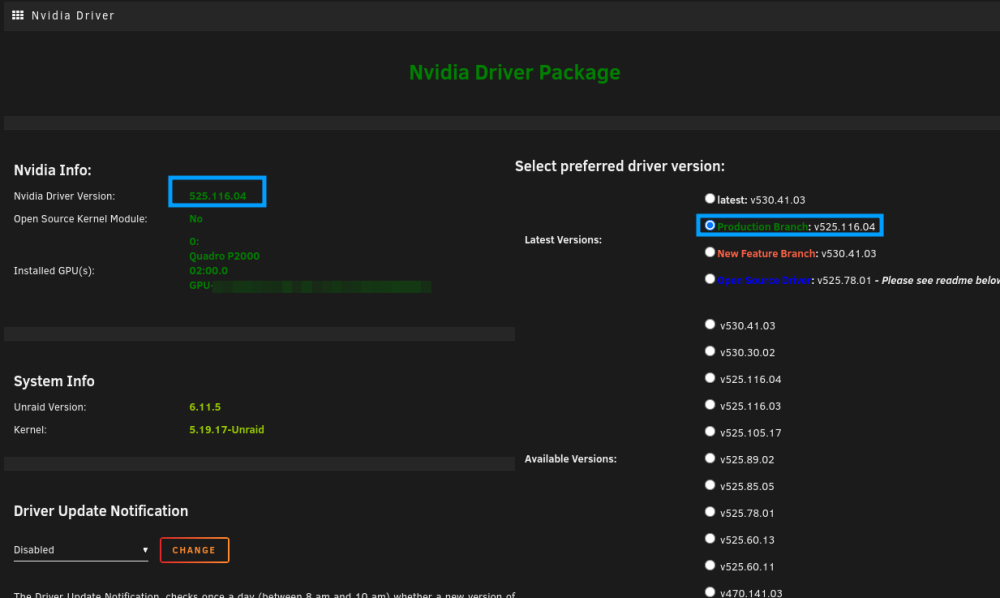
Task: Click the CHANGE button
Action: pos(195,550)
